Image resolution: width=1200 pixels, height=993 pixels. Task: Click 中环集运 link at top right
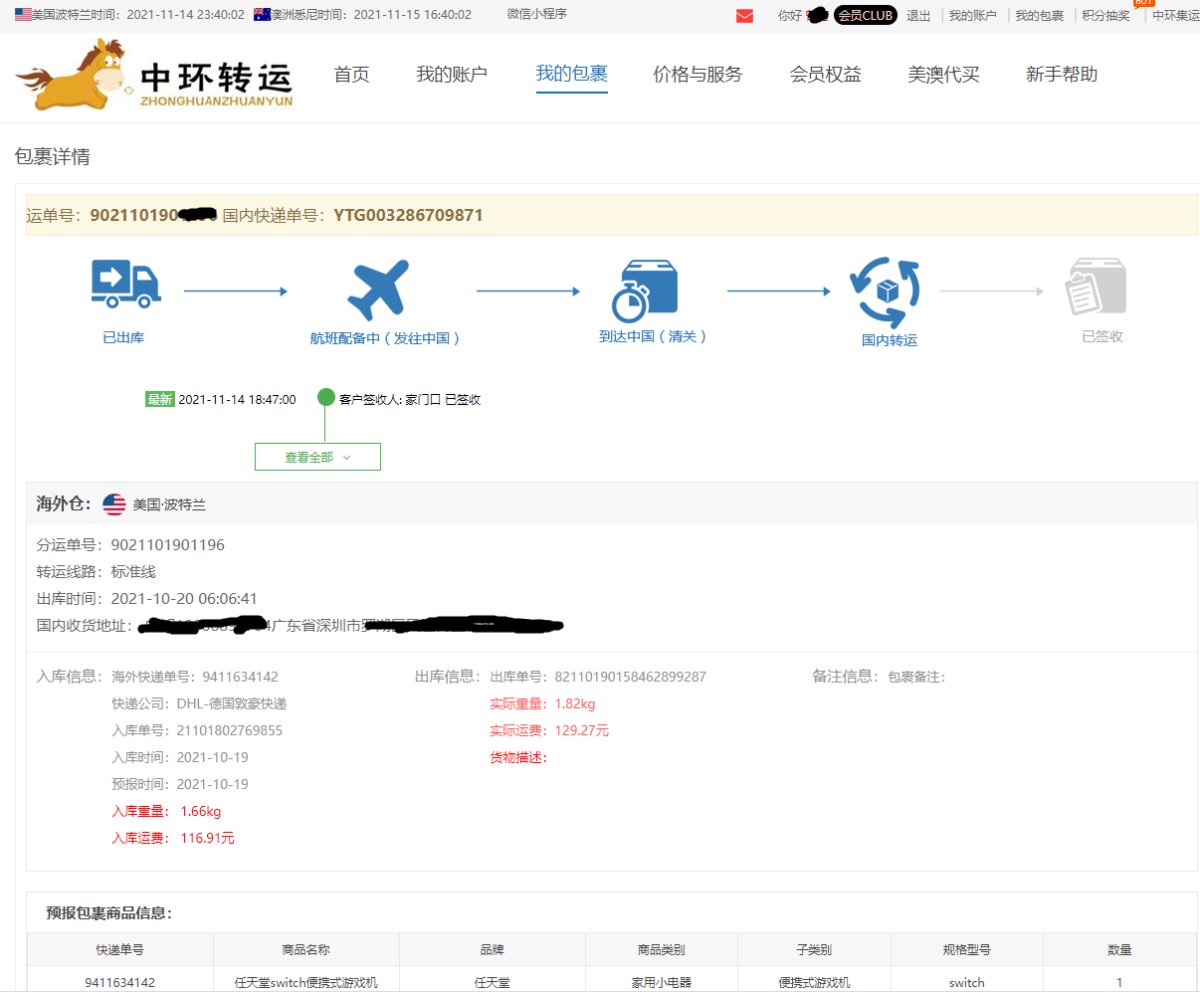[x=1176, y=15]
